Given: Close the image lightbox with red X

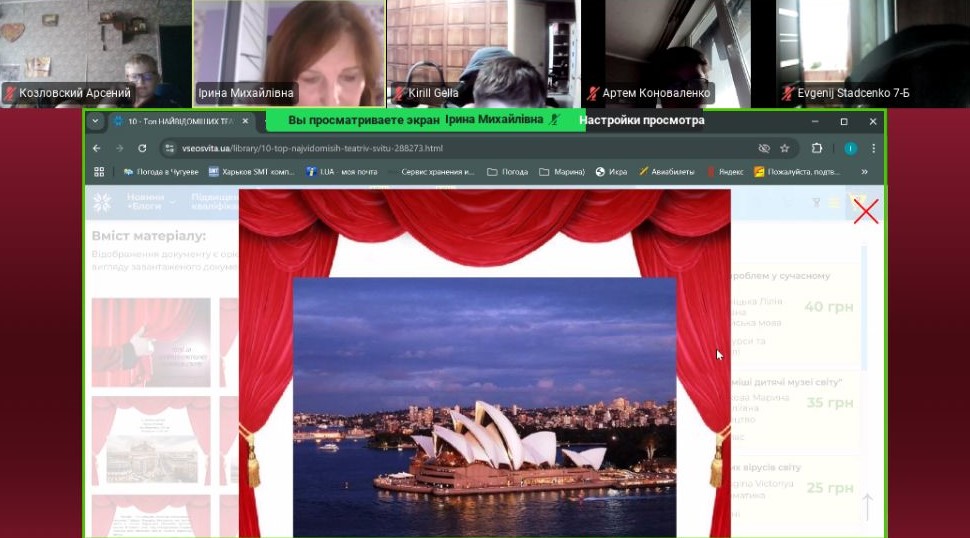Looking at the screenshot, I should [865, 211].
